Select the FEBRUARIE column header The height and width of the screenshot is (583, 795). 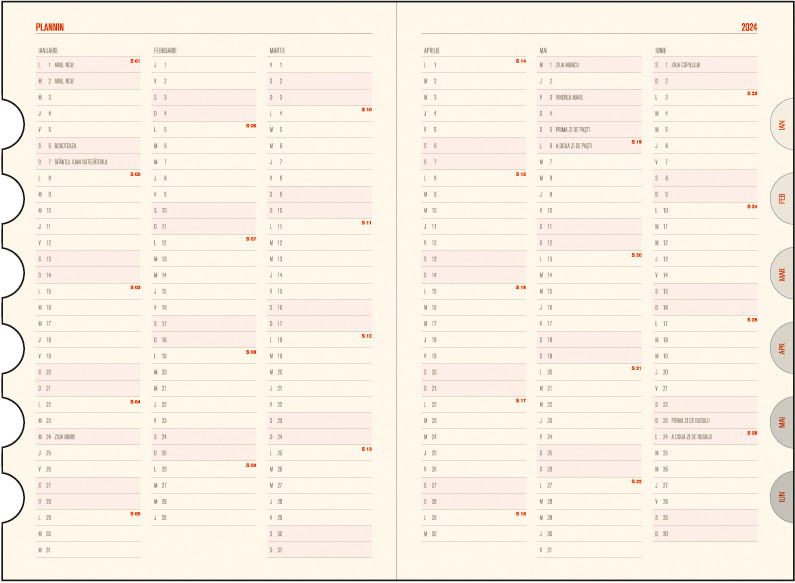(x=165, y=49)
